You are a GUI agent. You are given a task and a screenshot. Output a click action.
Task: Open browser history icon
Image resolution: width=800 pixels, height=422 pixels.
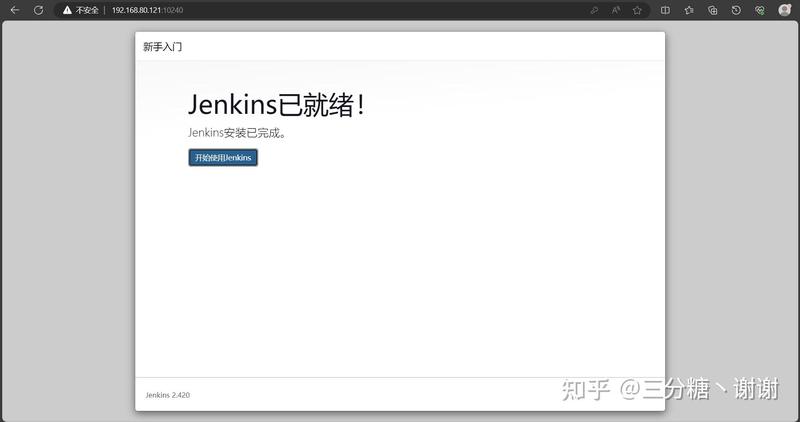736,10
